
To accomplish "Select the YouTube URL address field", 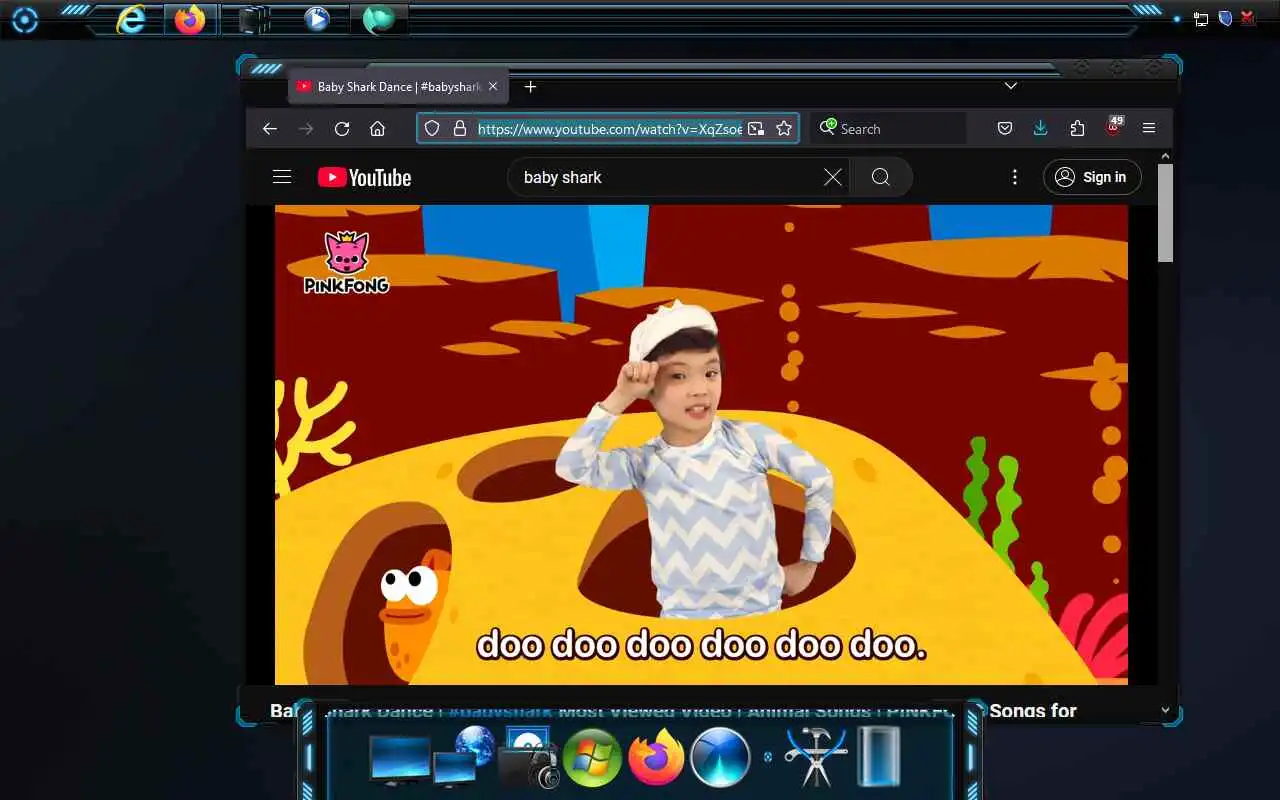I will pyautogui.click(x=610, y=128).
